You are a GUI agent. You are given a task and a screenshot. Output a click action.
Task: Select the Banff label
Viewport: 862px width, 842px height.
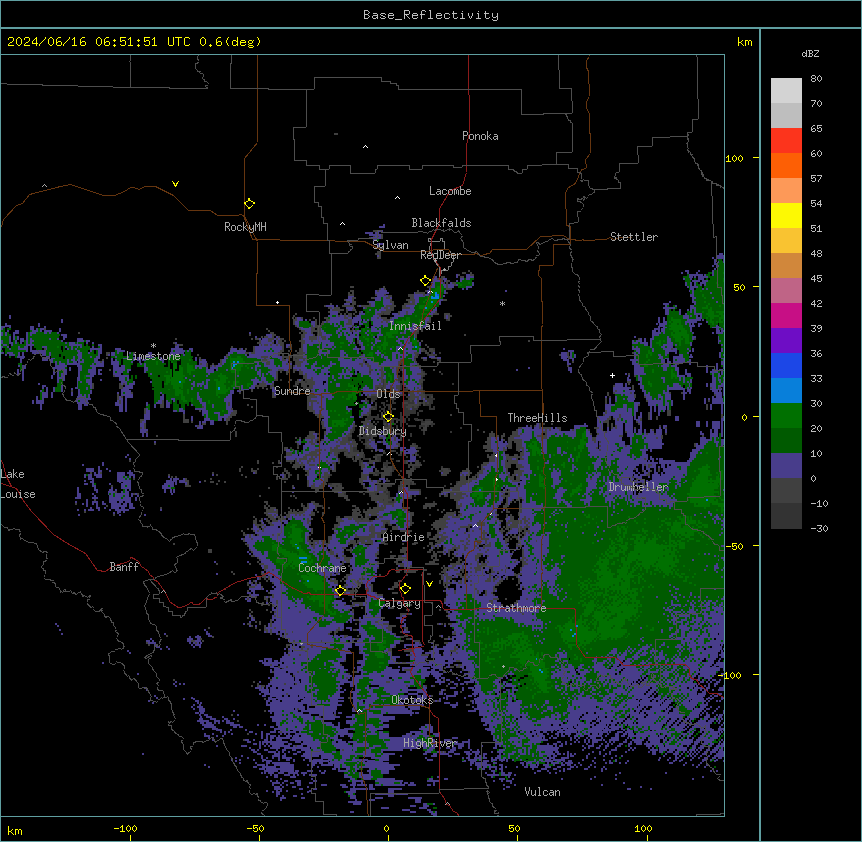[124, 567]
